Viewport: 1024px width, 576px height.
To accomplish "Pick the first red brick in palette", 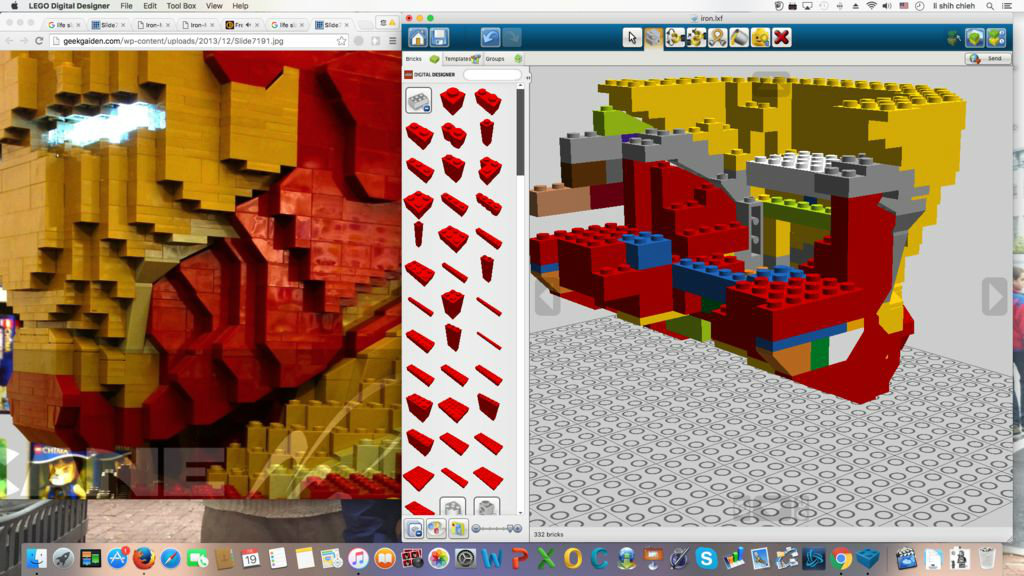I will (x=452, y=101).
